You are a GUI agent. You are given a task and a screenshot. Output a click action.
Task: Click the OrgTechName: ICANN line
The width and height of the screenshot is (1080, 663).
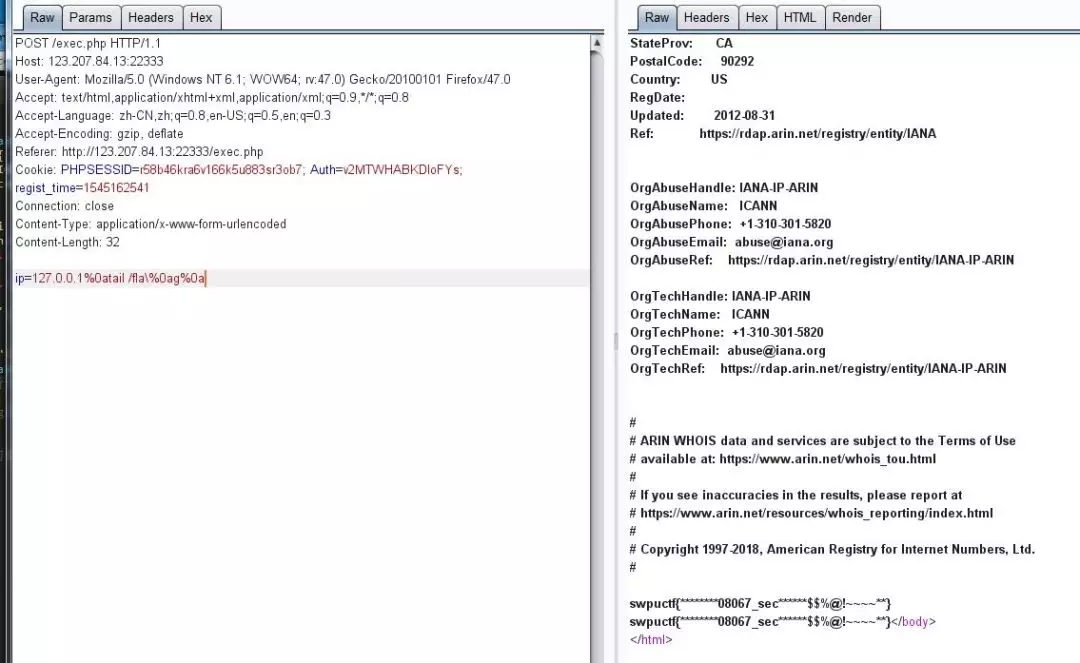click(700, 315)
